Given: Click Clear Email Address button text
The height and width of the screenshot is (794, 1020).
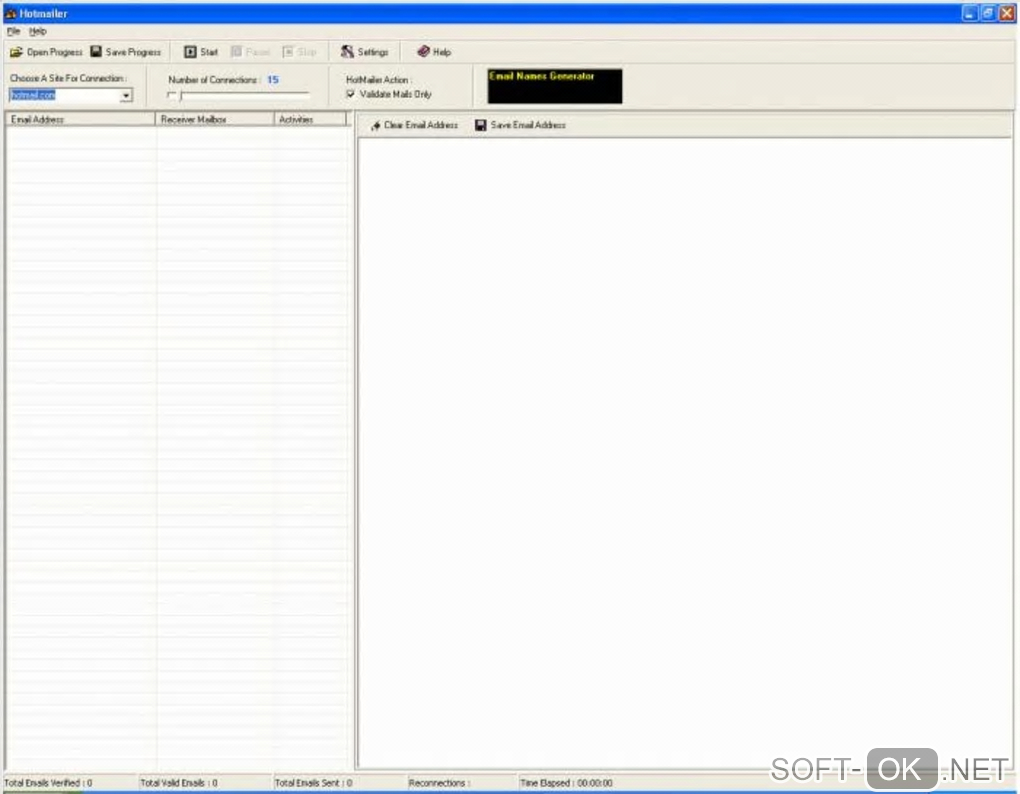Looking at the screenshot, I should pos(421,125).
